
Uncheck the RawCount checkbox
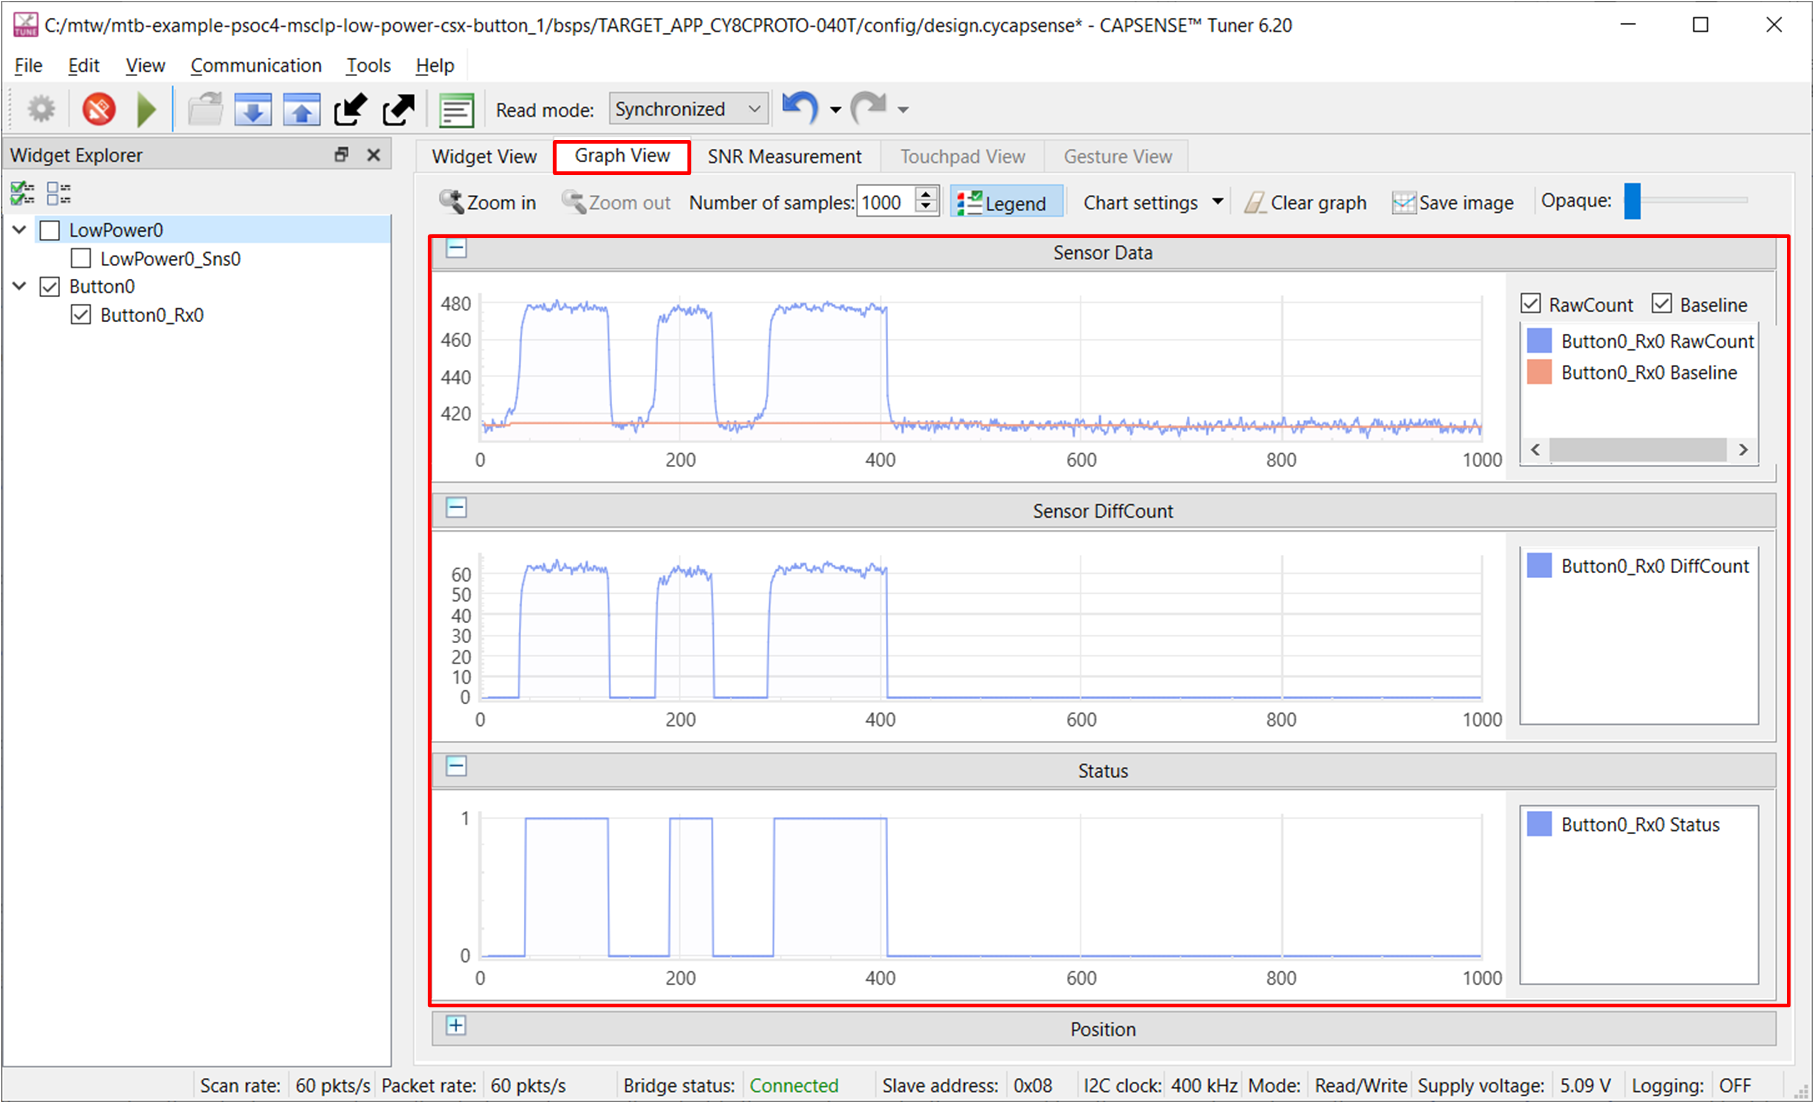pos(1530,303)
